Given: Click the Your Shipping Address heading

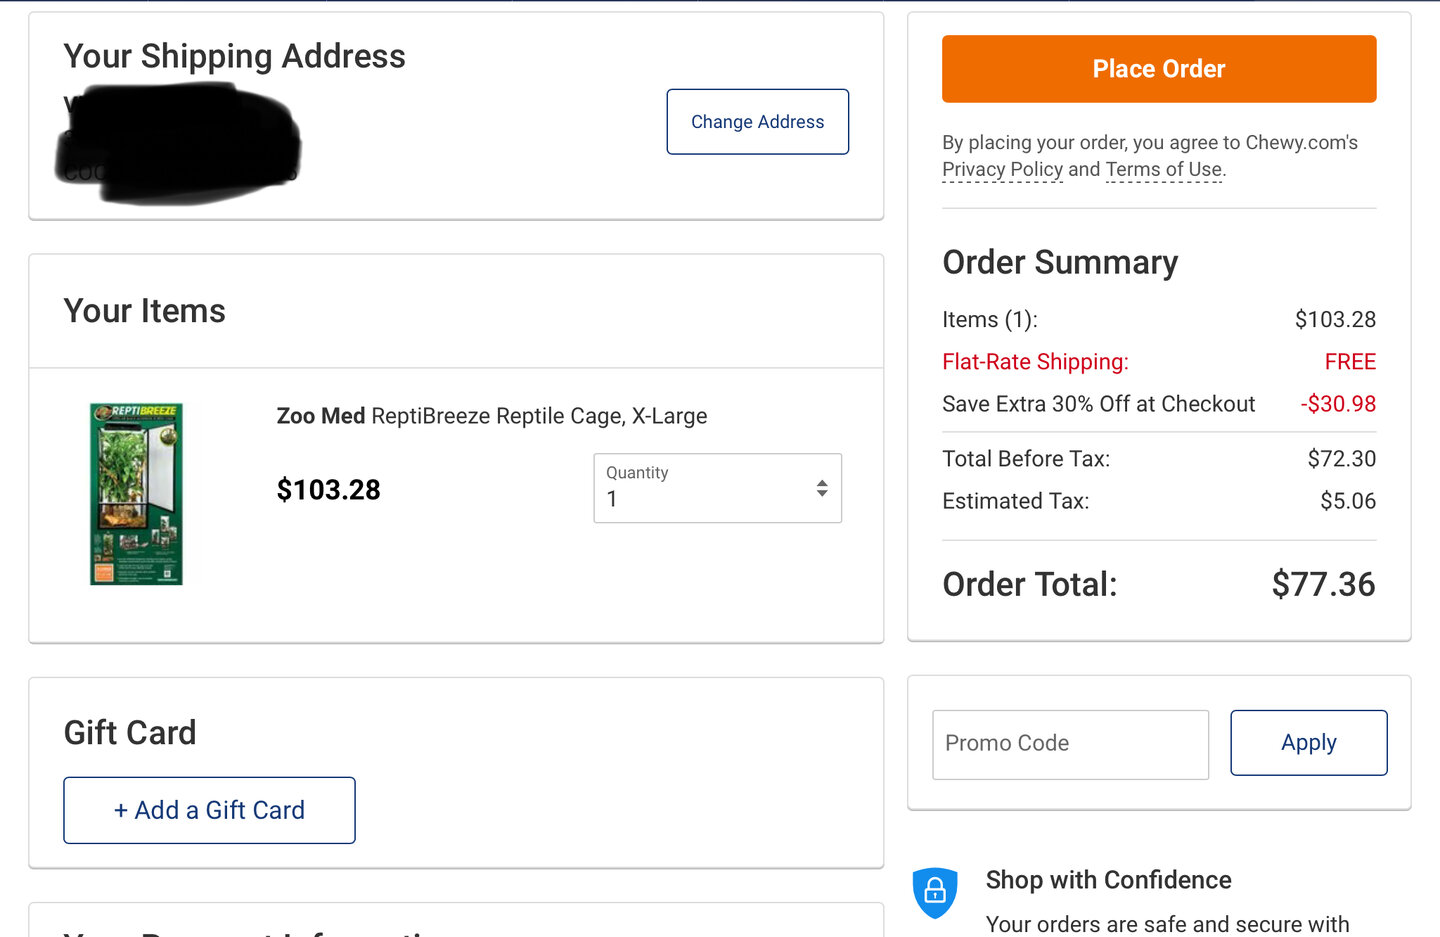Looking at the screenshot, I should [x=234, y=57].
